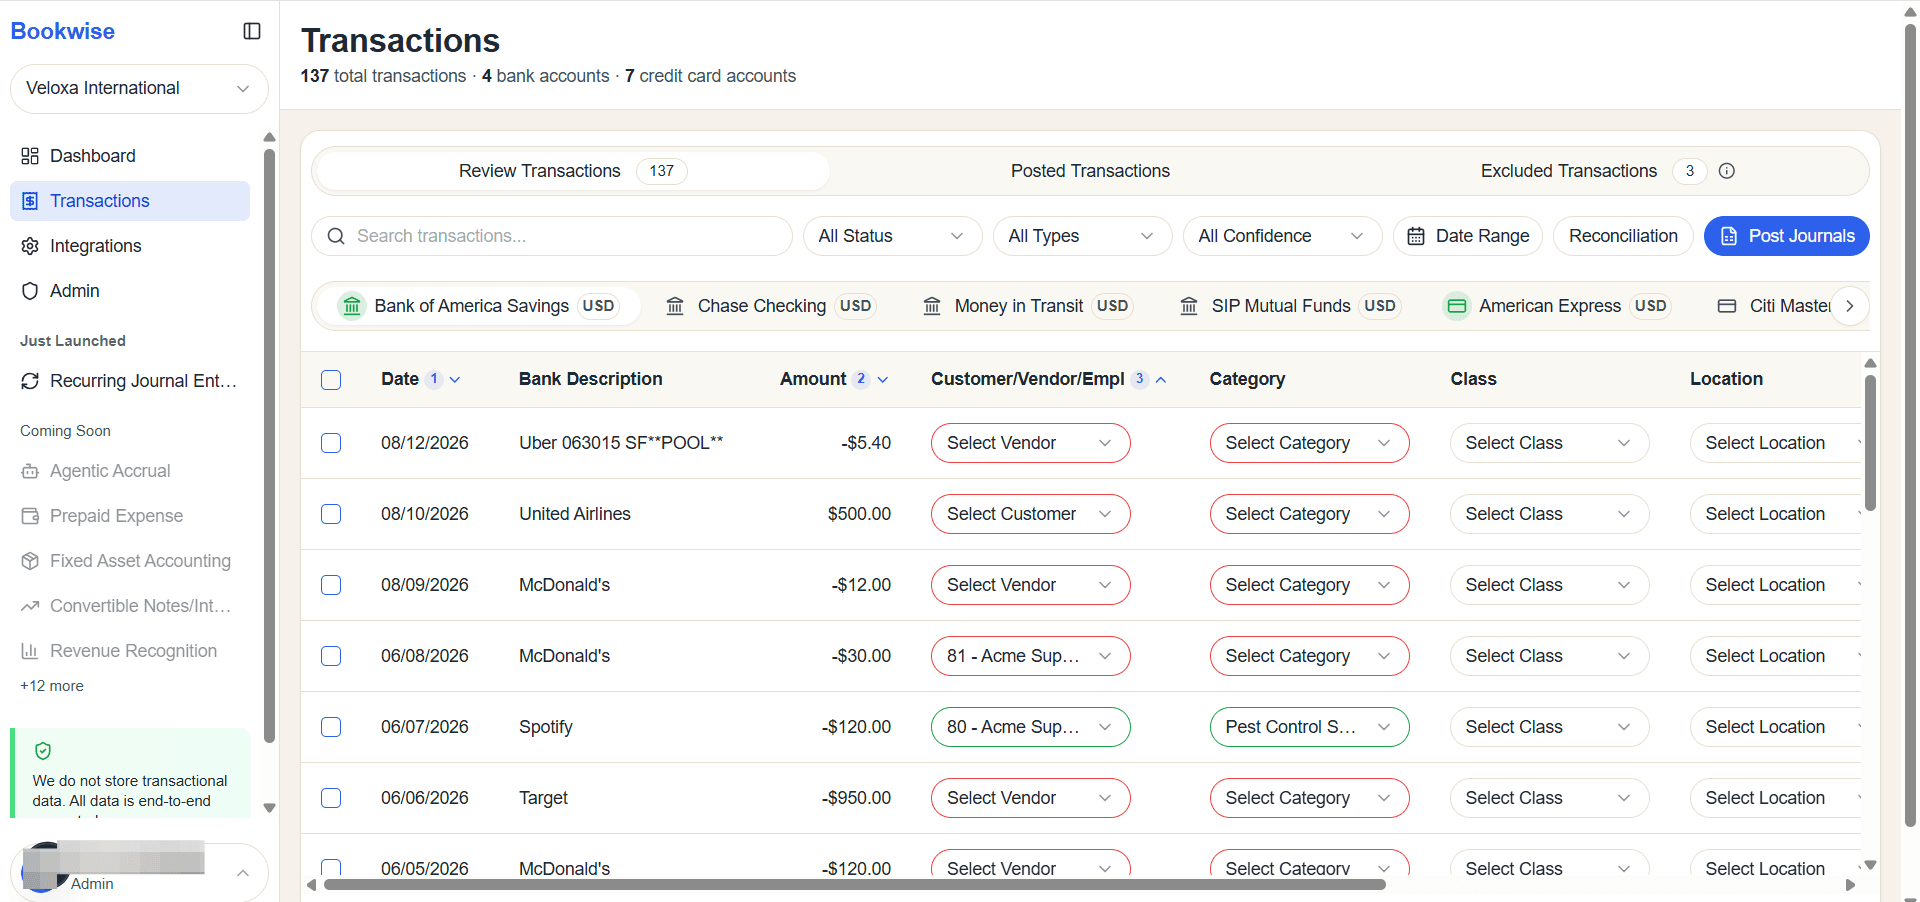This screenshot has width=1920, height=902.
Task: Collapse the sidebar panel icon
Action: 252,31
